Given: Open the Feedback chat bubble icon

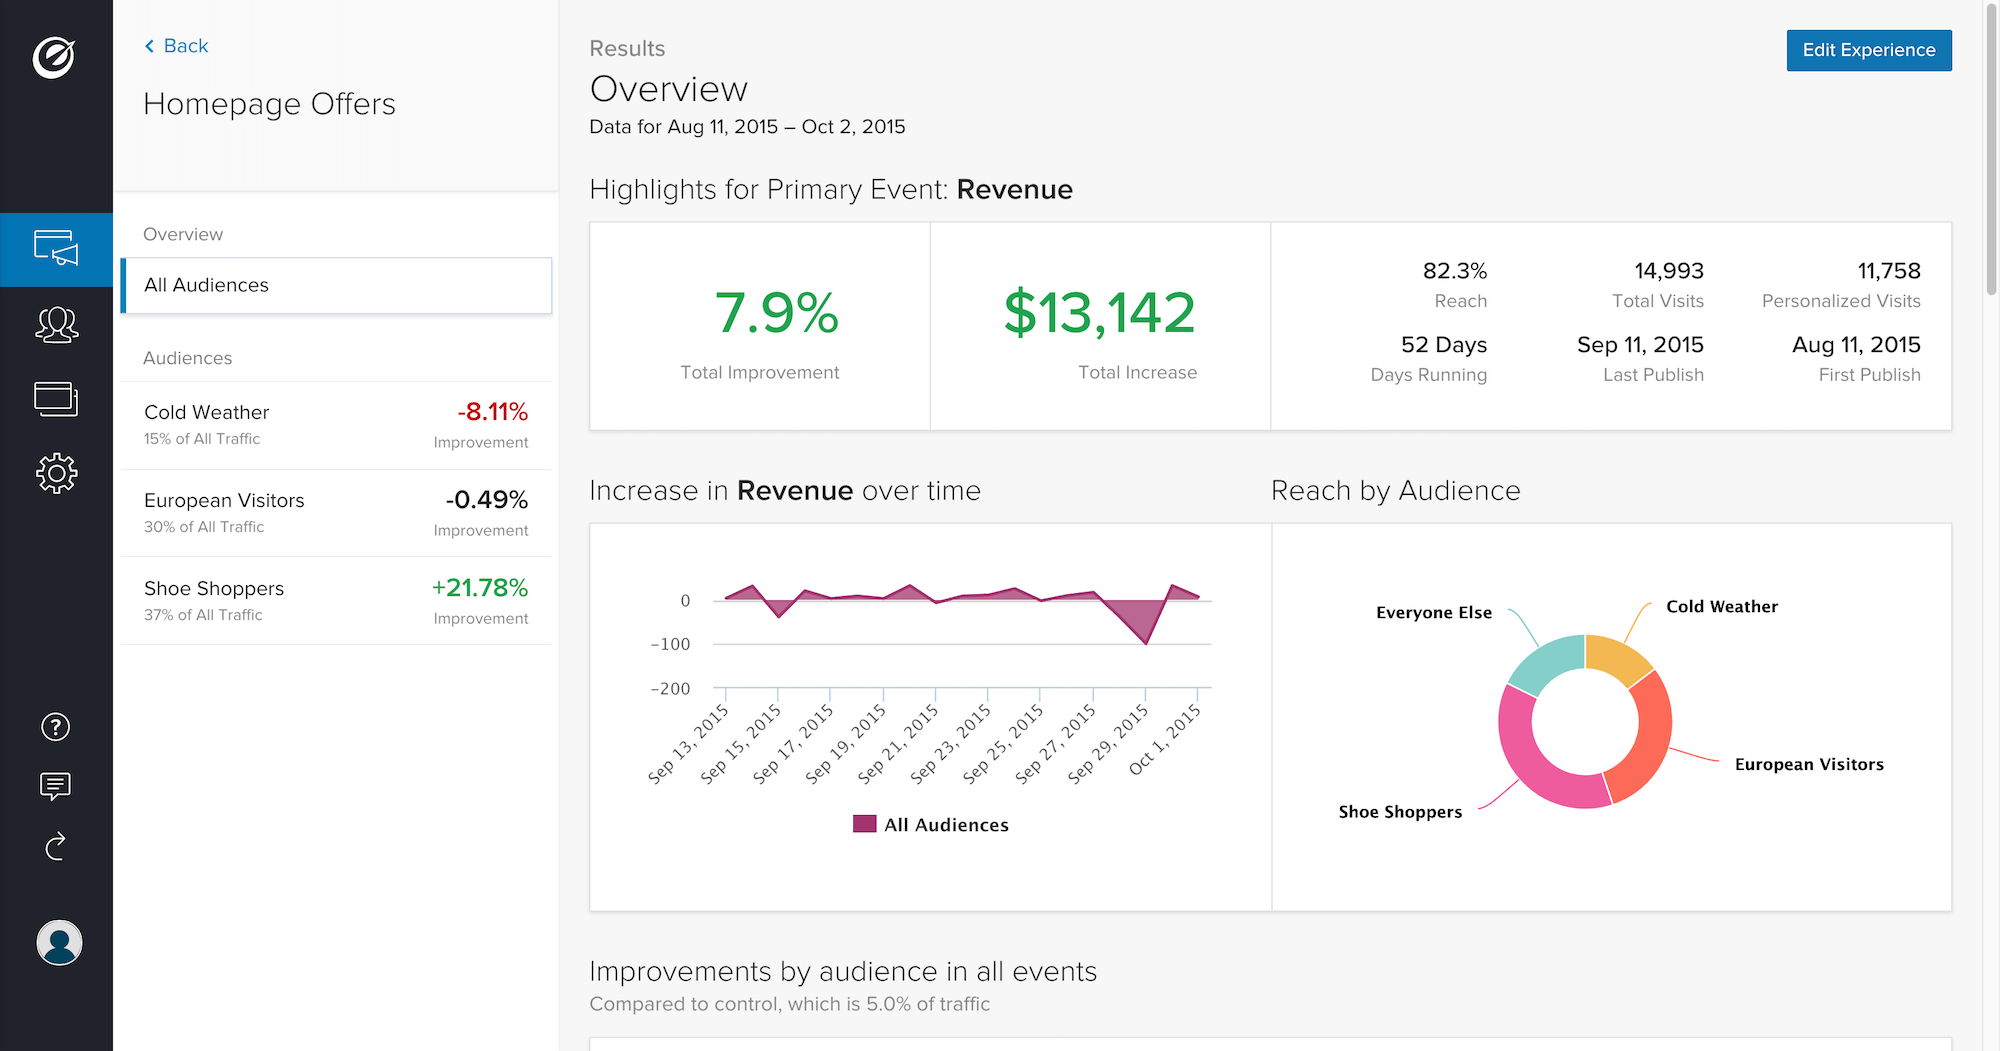Looking at the screenshot, I should pyautogui.click(x=56, y=787).
